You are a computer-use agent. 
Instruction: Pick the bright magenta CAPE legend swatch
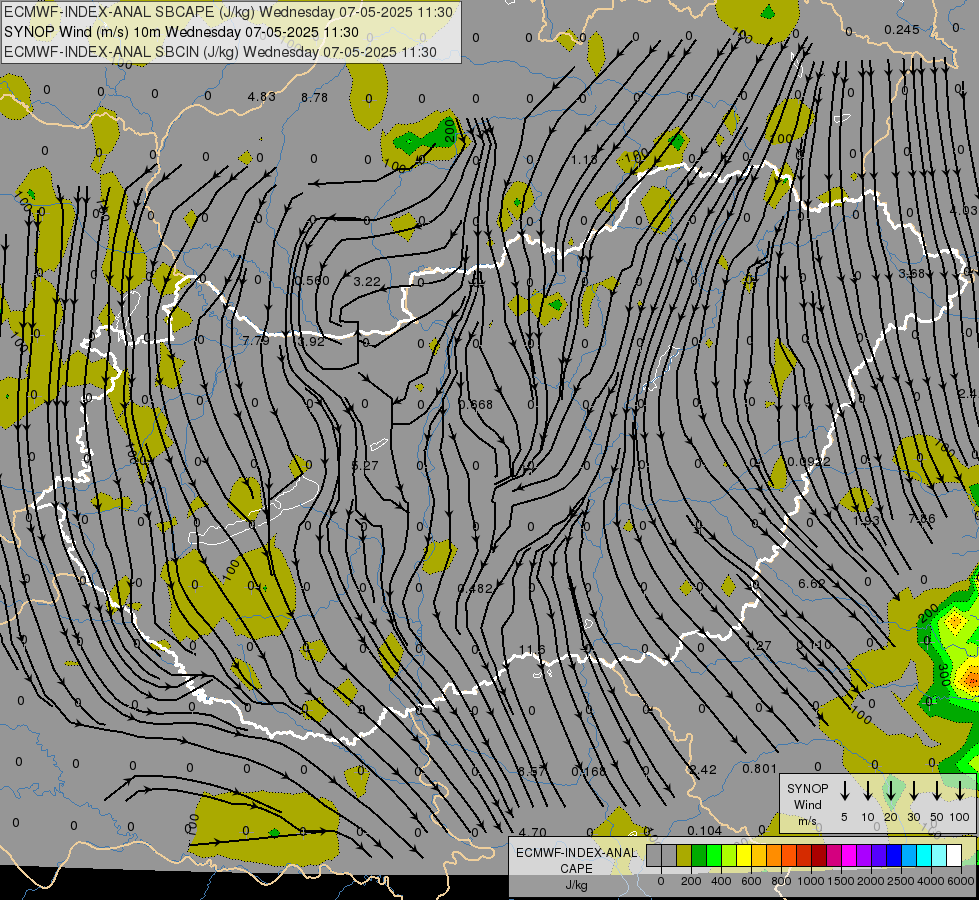point(849,855)
